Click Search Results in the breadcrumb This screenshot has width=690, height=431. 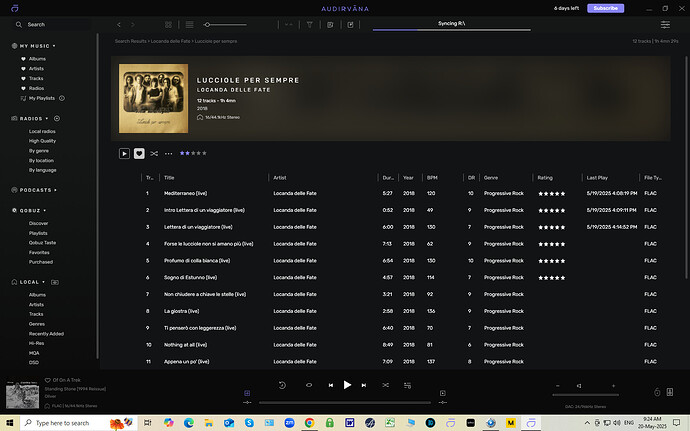coord(130,41)
